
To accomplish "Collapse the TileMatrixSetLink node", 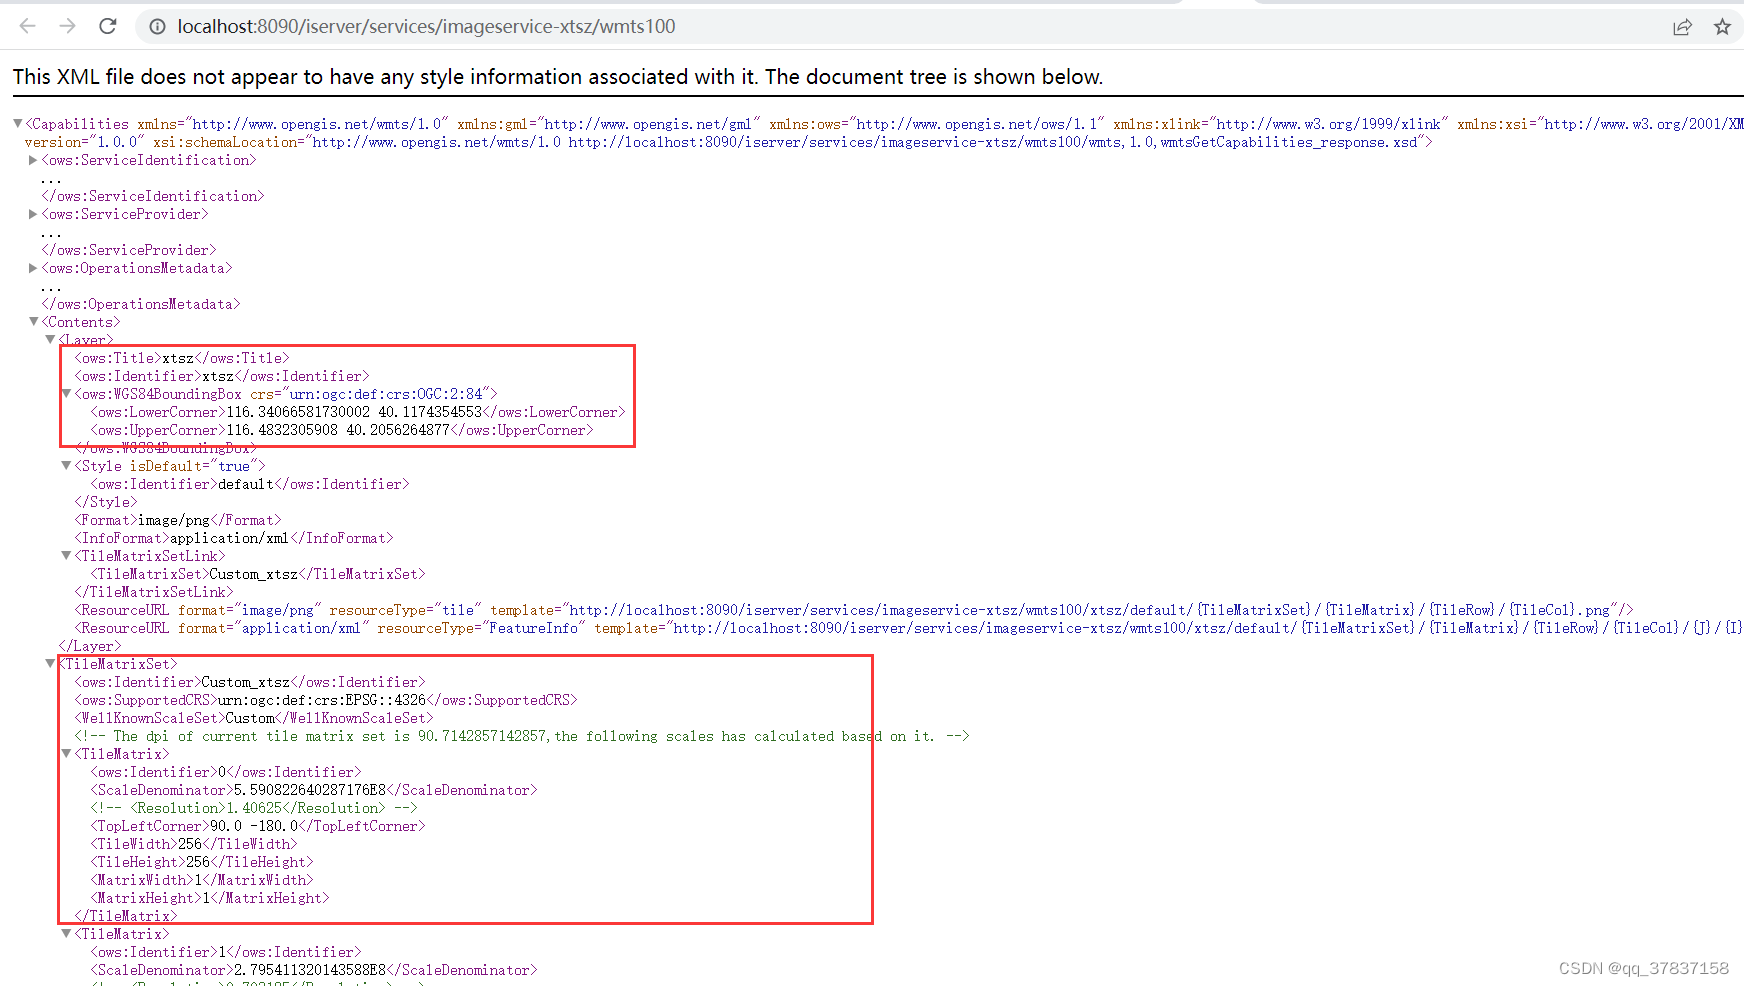I will click(66, 556).
